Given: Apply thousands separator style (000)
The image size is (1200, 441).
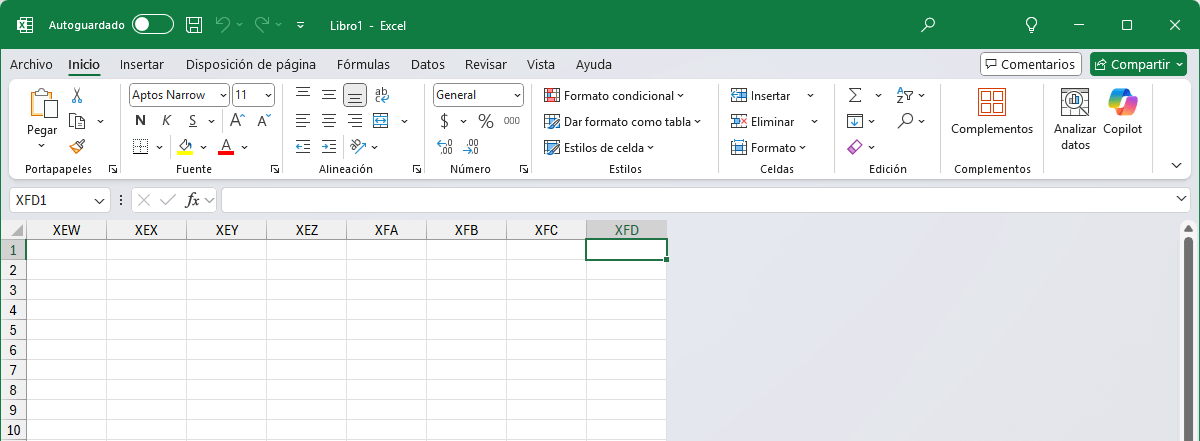Looking at the screenshot, I should point(511,121).
